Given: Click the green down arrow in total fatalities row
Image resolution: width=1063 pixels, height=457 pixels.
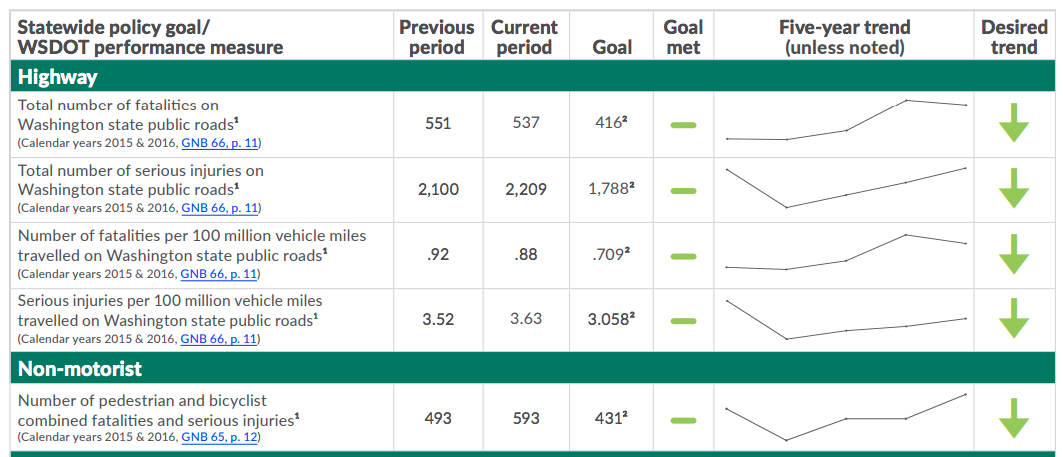Looking at the screenshot, I should pyautogui.click(x=1014, y=123).
